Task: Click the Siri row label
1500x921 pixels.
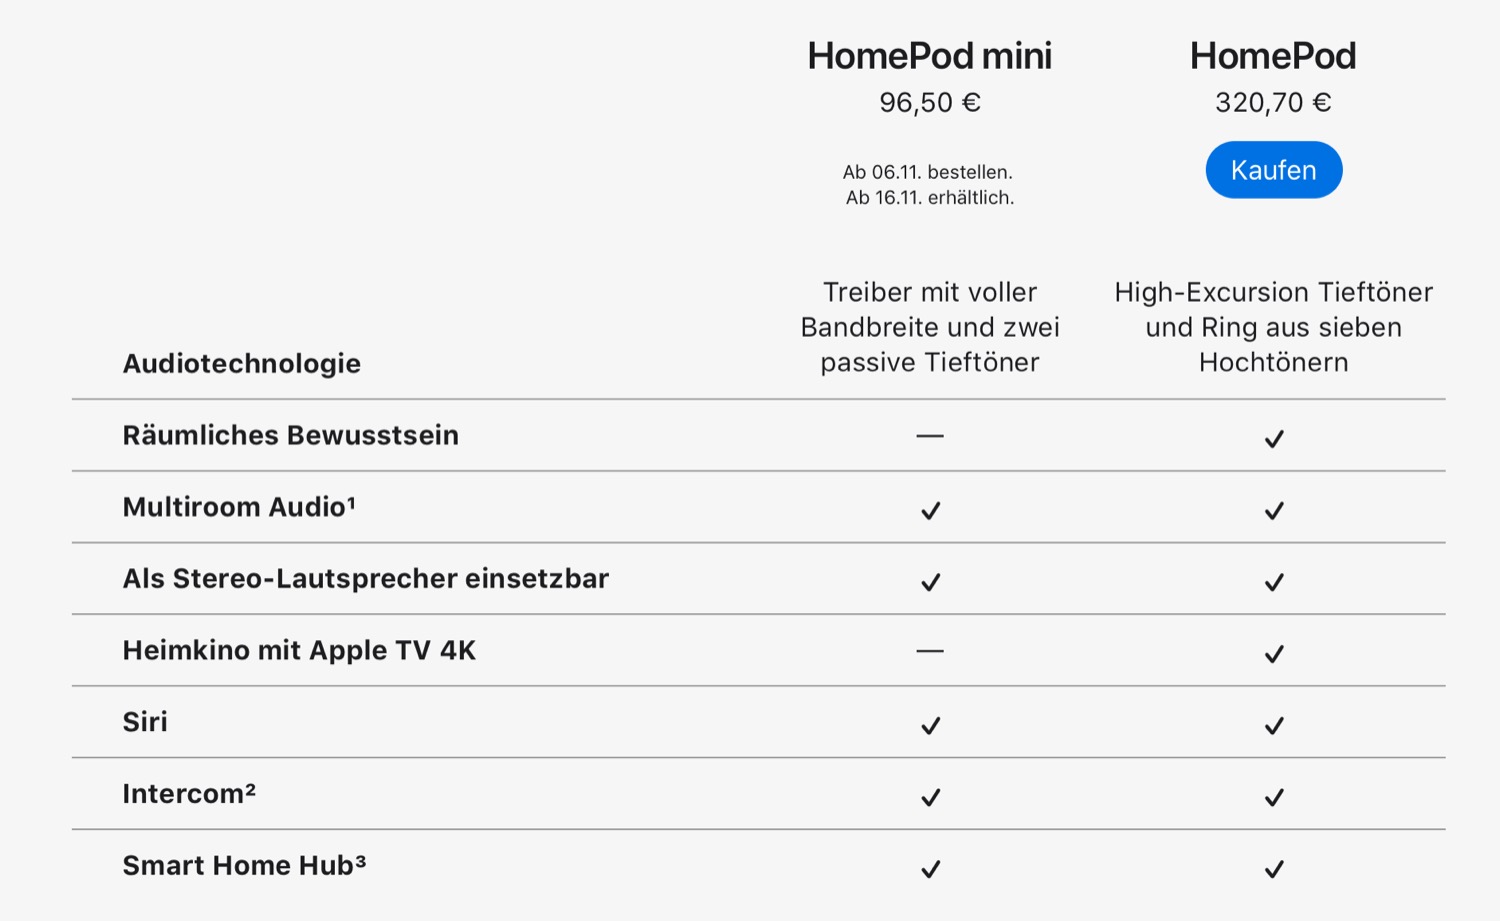Action: [x=145, y=722]
